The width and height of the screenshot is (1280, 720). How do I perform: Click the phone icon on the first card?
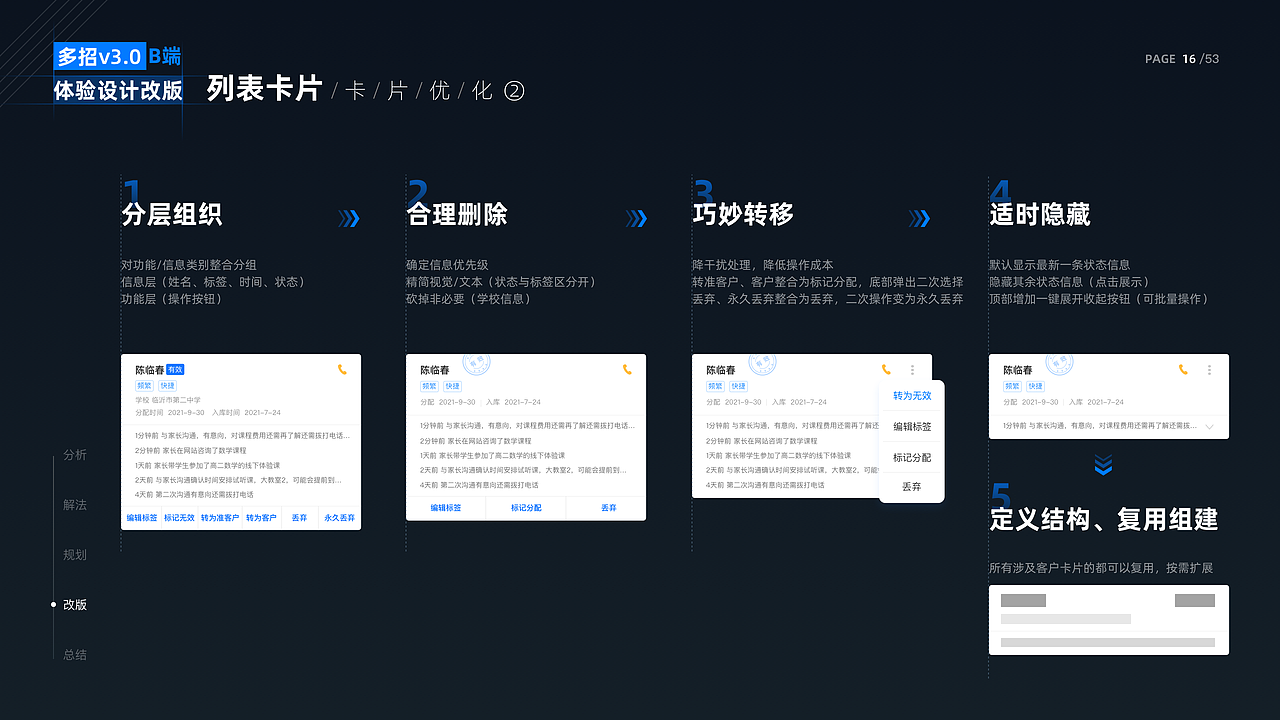tap(343, 369)
